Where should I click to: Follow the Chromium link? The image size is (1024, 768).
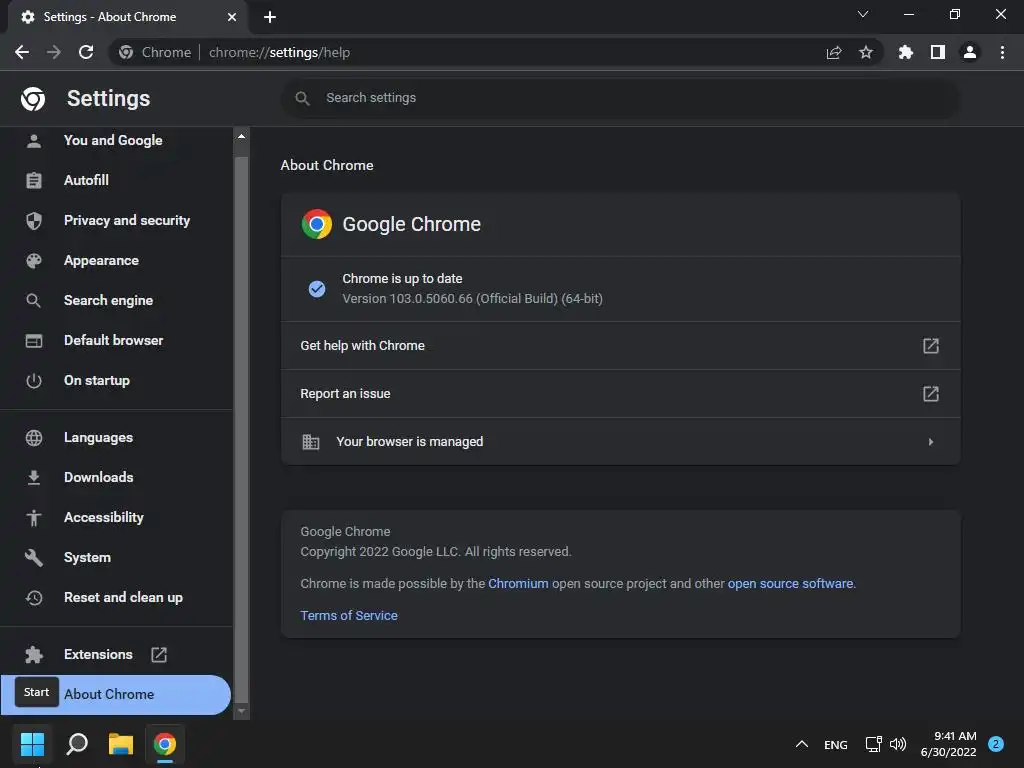(518, 584)
